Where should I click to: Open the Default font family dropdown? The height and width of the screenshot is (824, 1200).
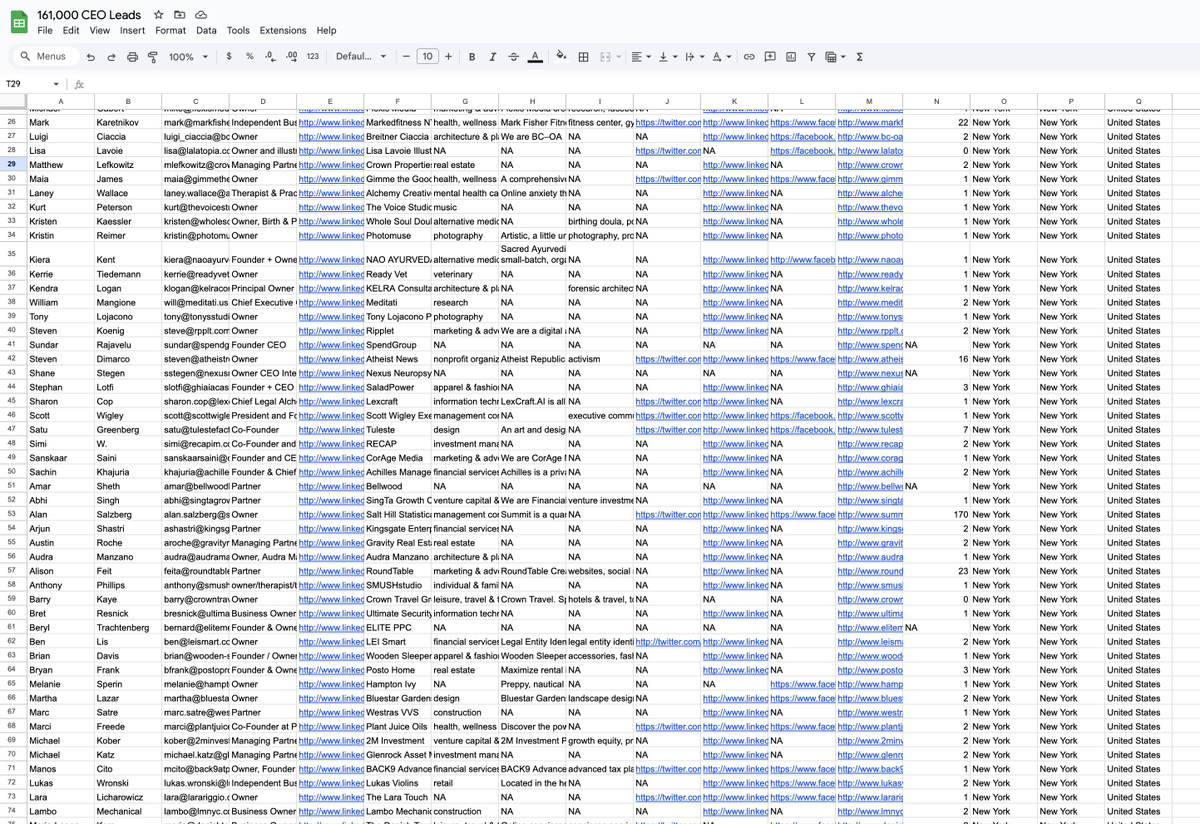(361, 57)
